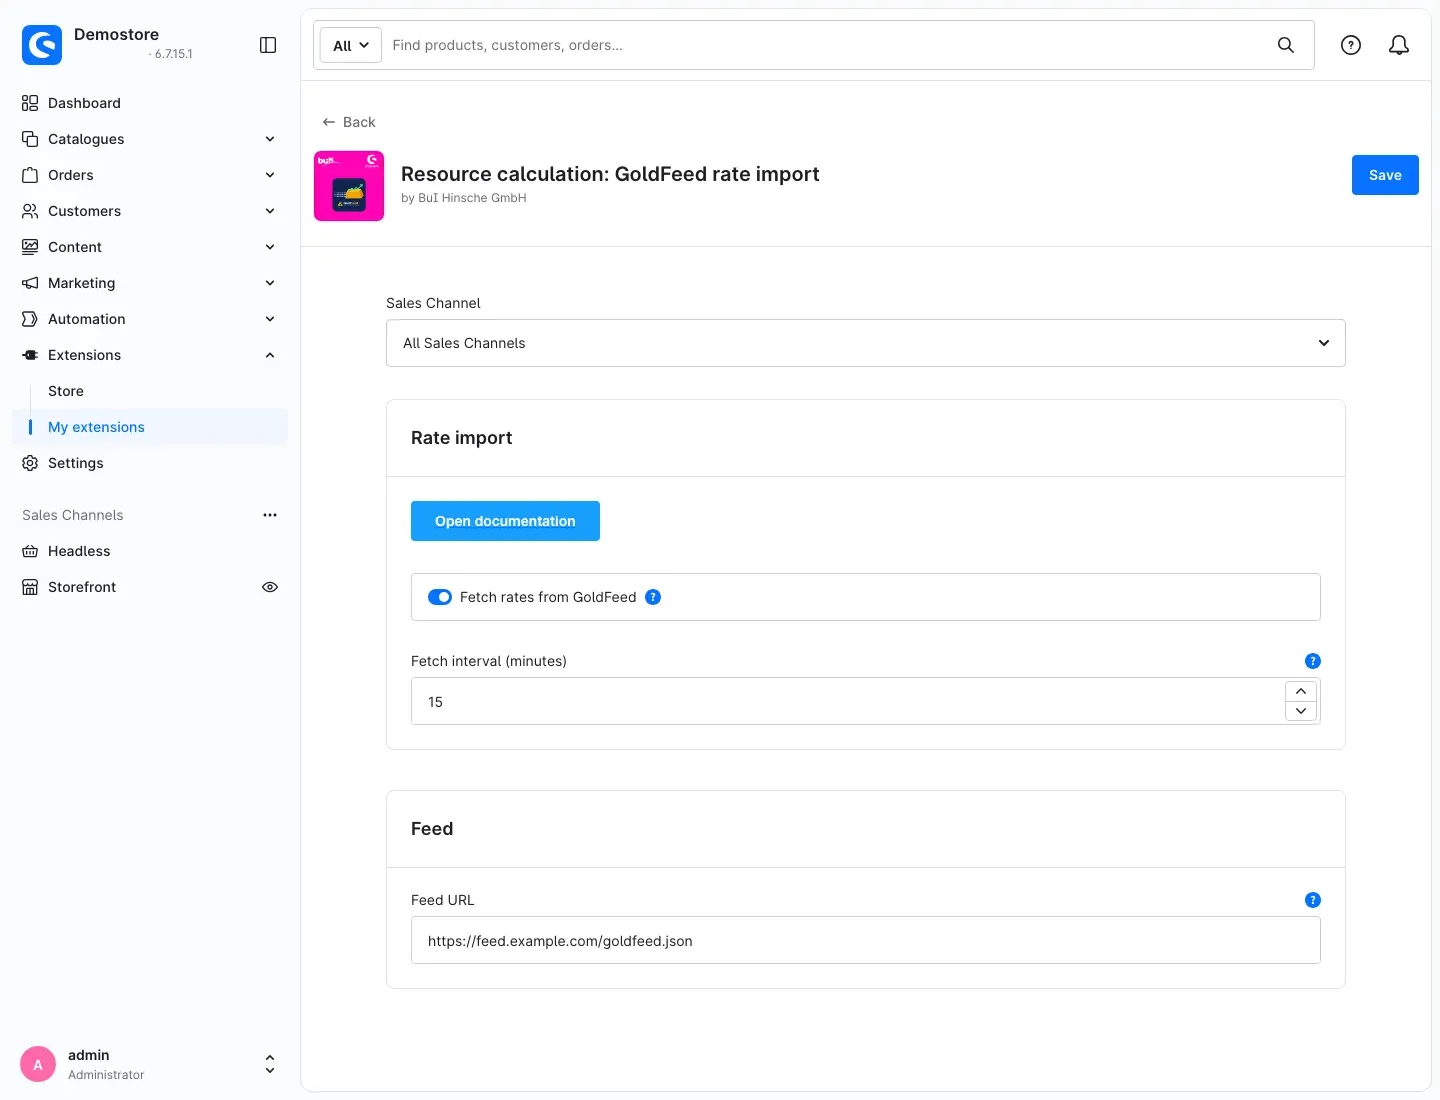Collapse the Extensions menu chevron

[270, 355]
